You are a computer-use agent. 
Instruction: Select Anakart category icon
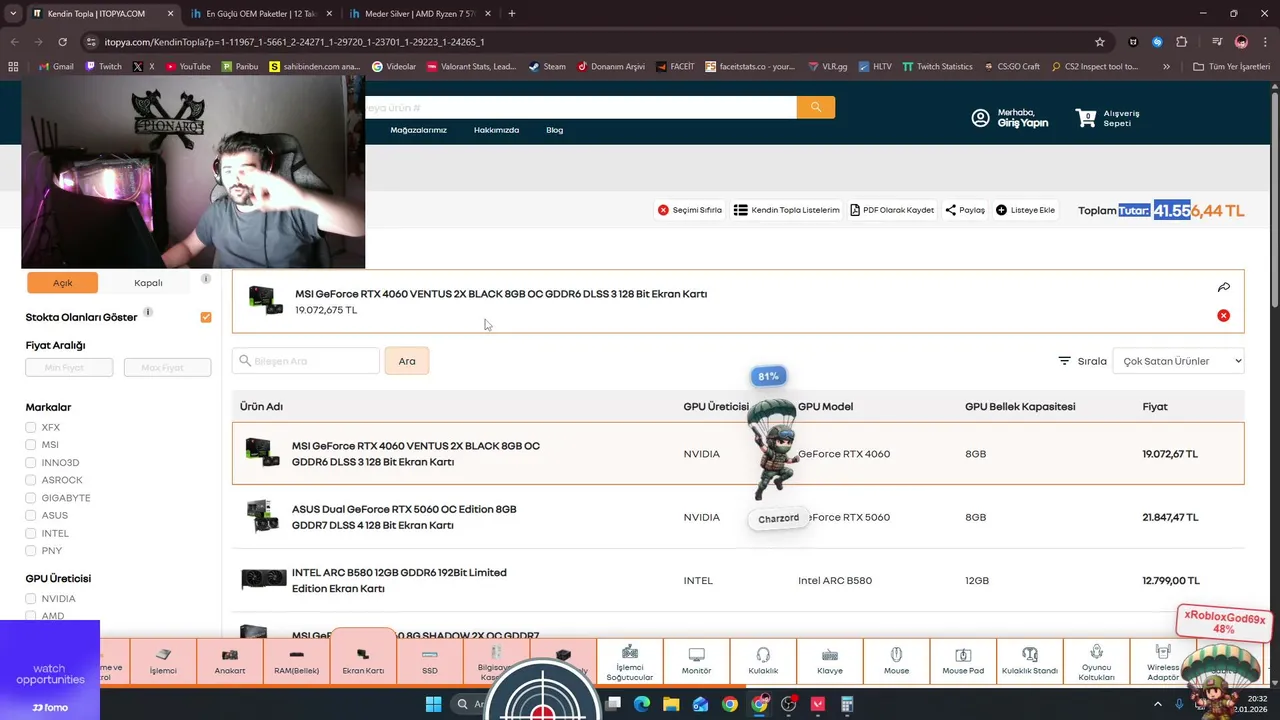230,662
